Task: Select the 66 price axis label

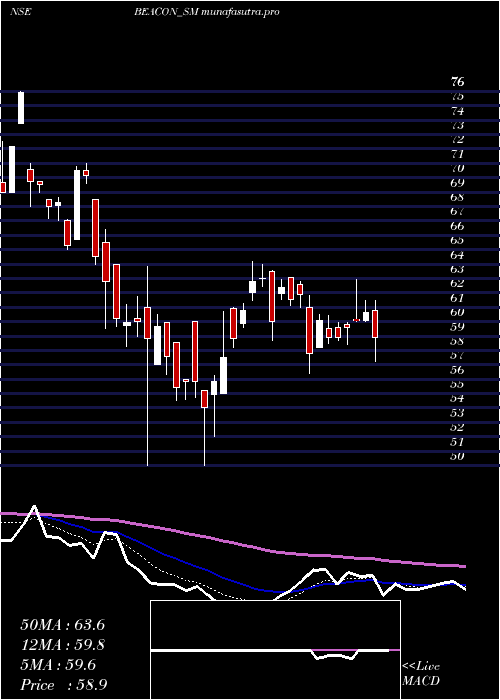Action: [458, 226]
